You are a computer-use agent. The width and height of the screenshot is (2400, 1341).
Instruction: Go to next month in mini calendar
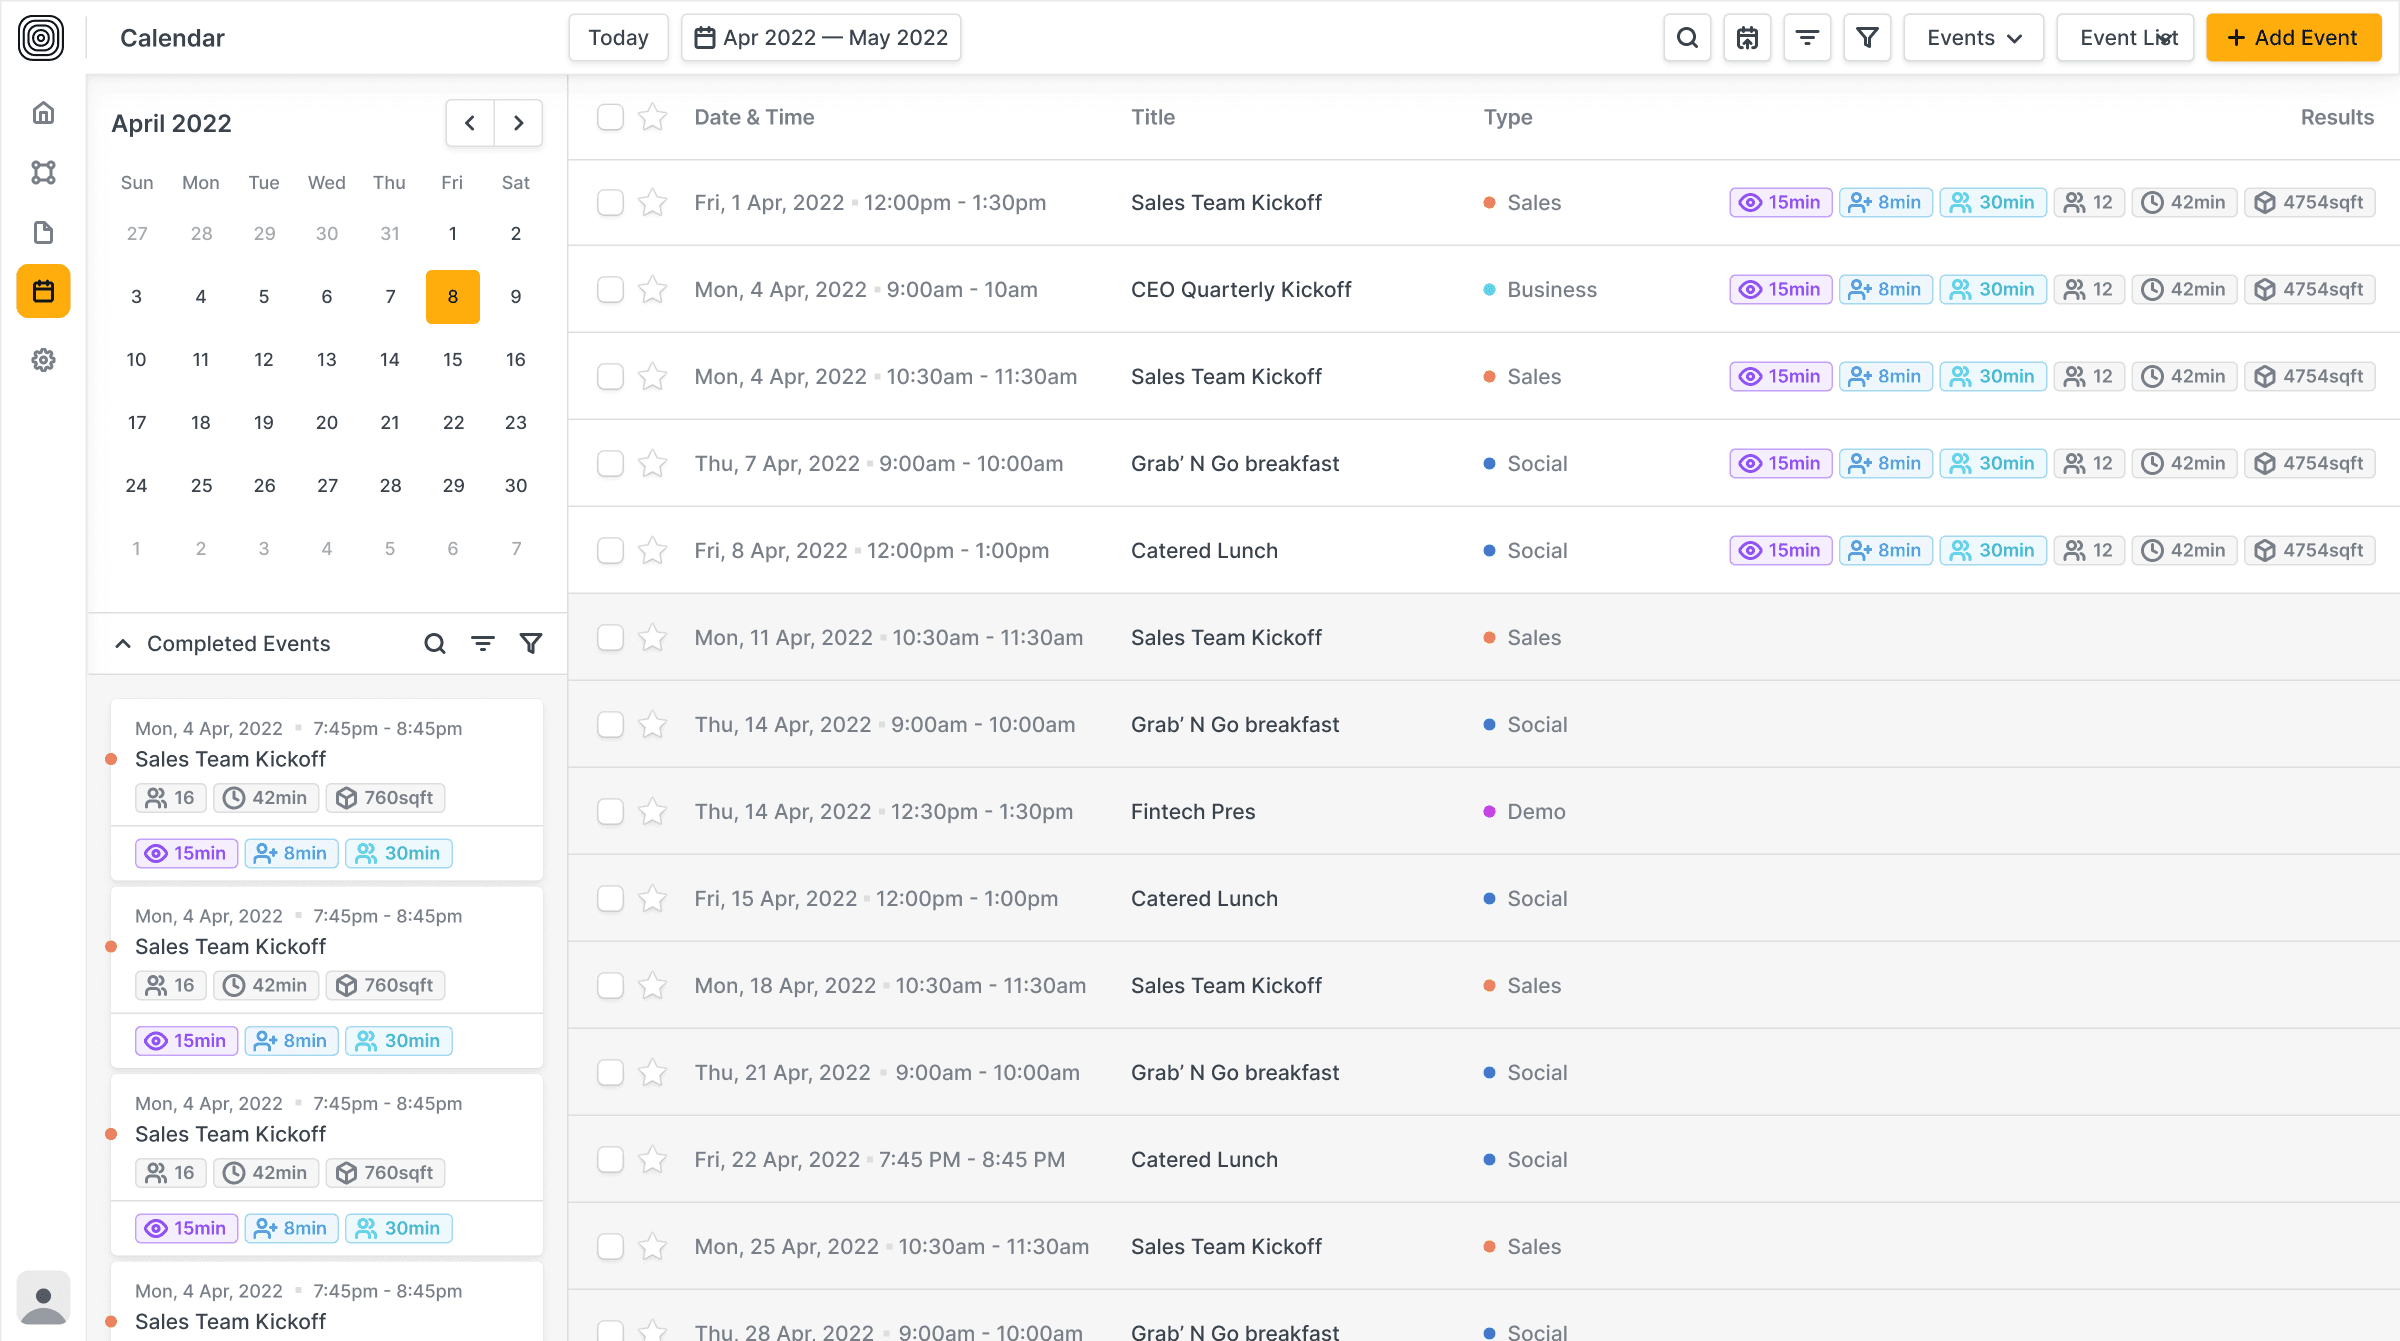pyautogui.click(x=518, y=123)
